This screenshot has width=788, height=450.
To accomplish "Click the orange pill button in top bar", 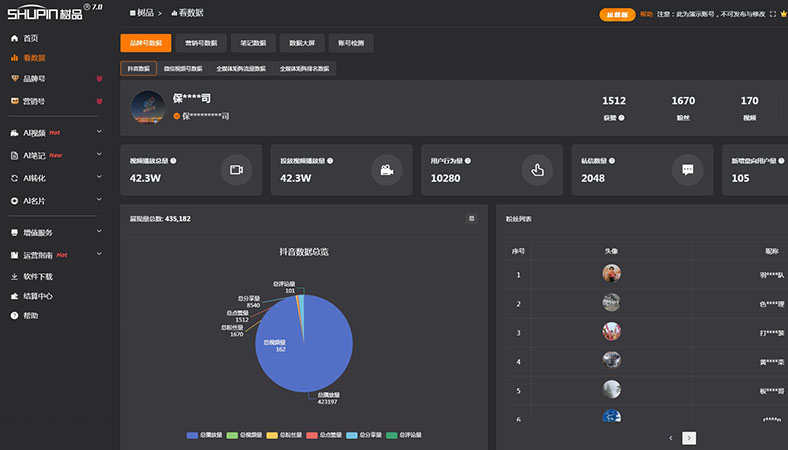I will (617, 15).
